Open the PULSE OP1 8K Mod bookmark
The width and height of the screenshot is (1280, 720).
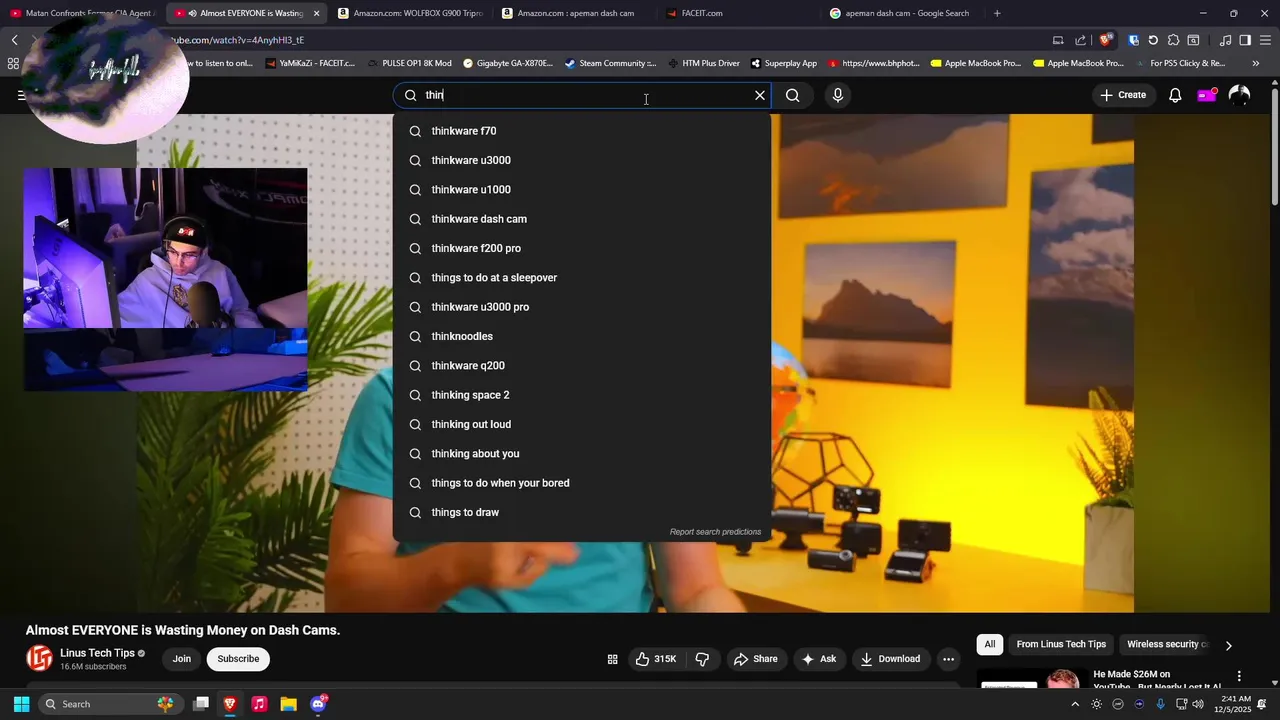409,63
